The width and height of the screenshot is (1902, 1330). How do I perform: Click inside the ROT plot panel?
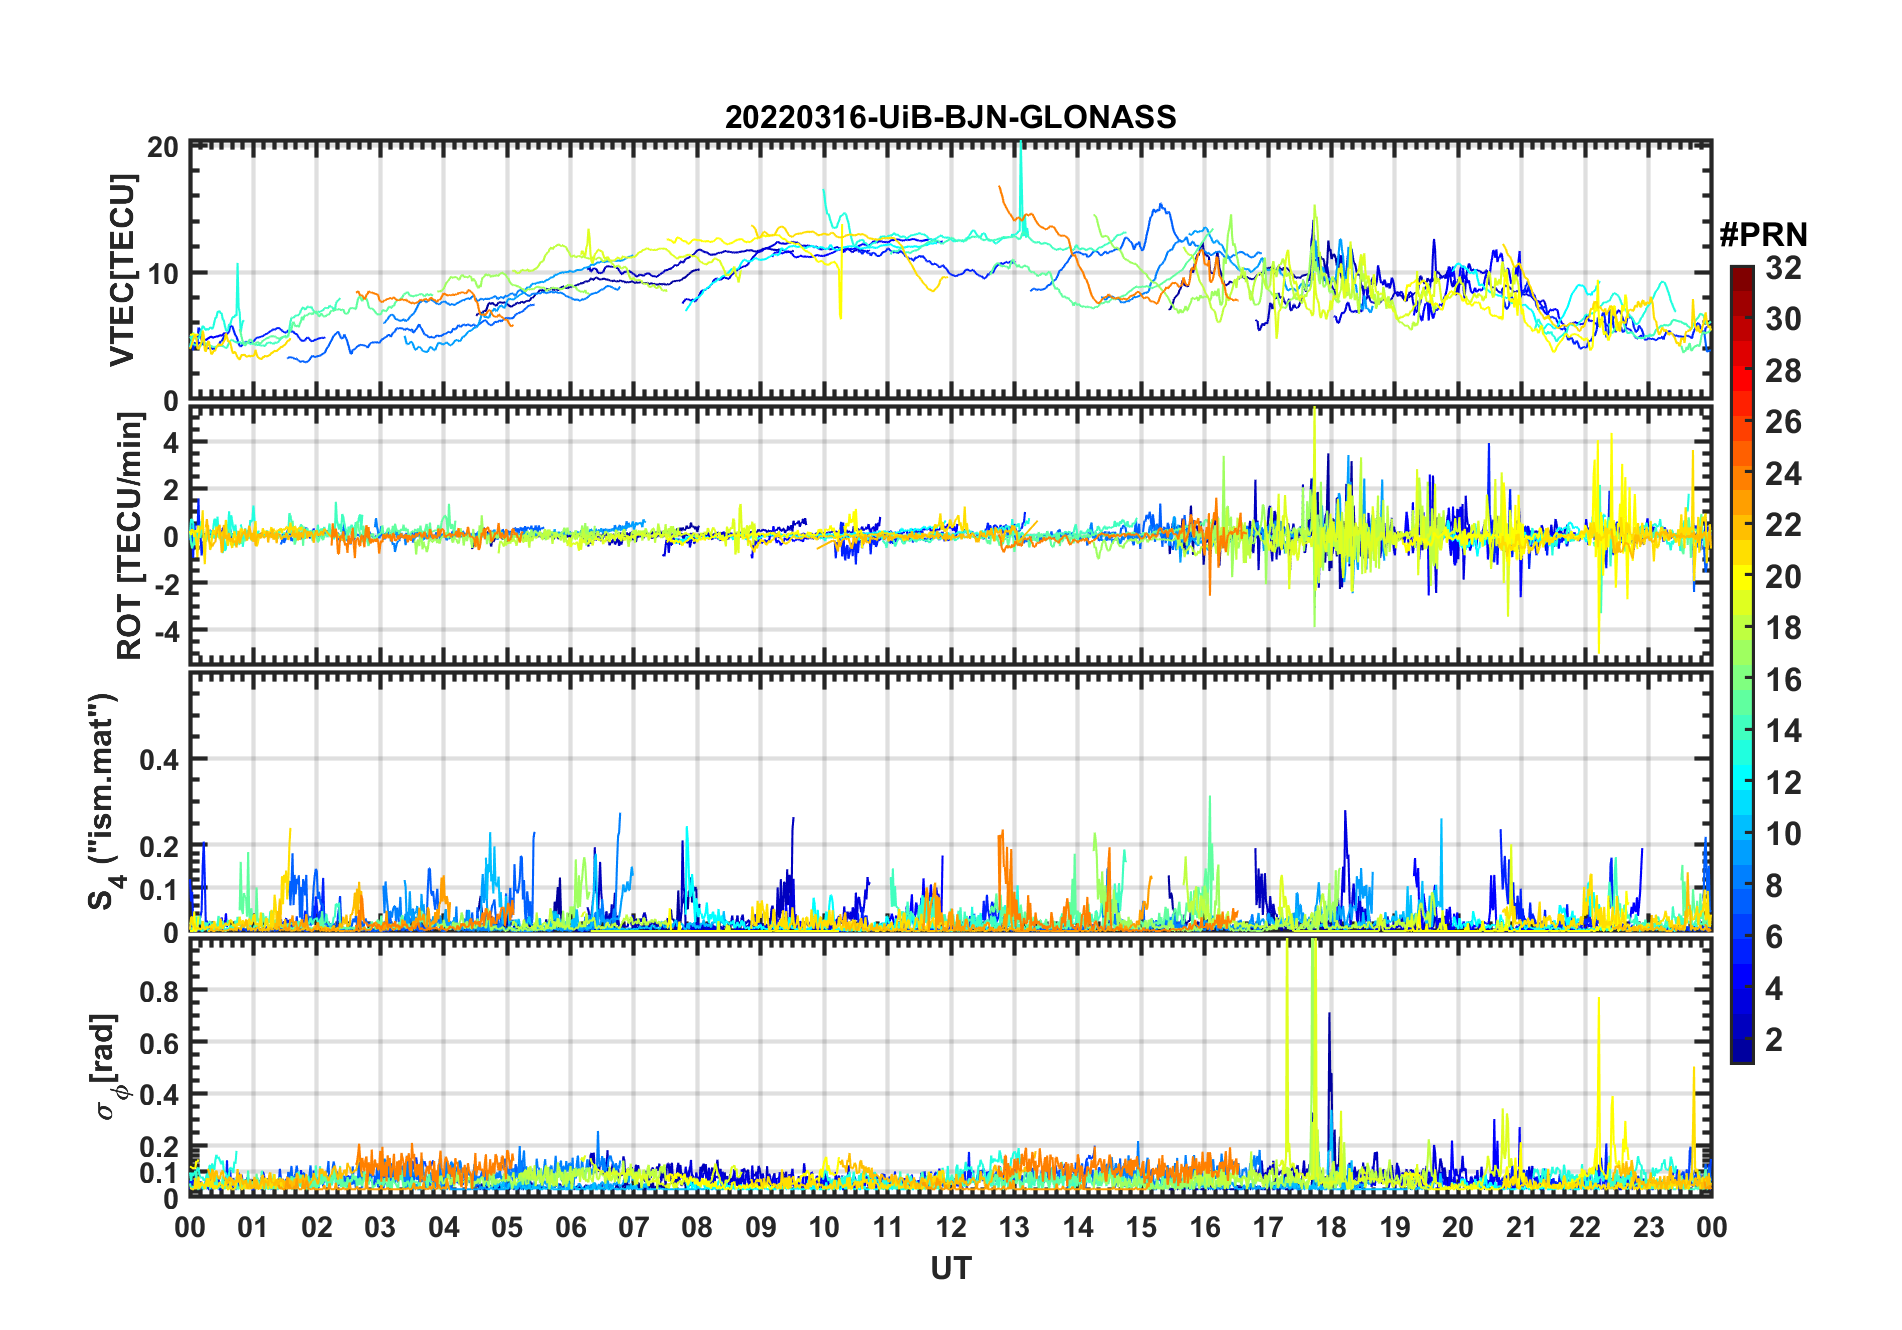click(950, 535)
